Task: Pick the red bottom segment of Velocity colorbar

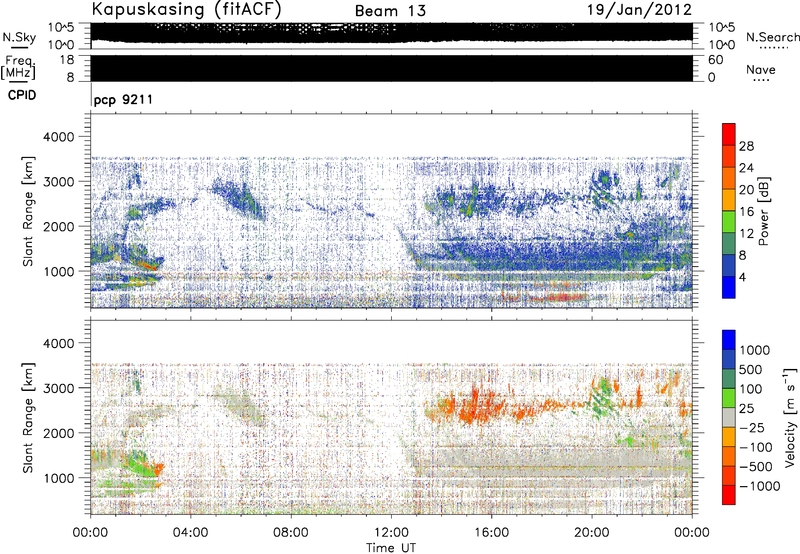Action: click(x=729, y=495)
